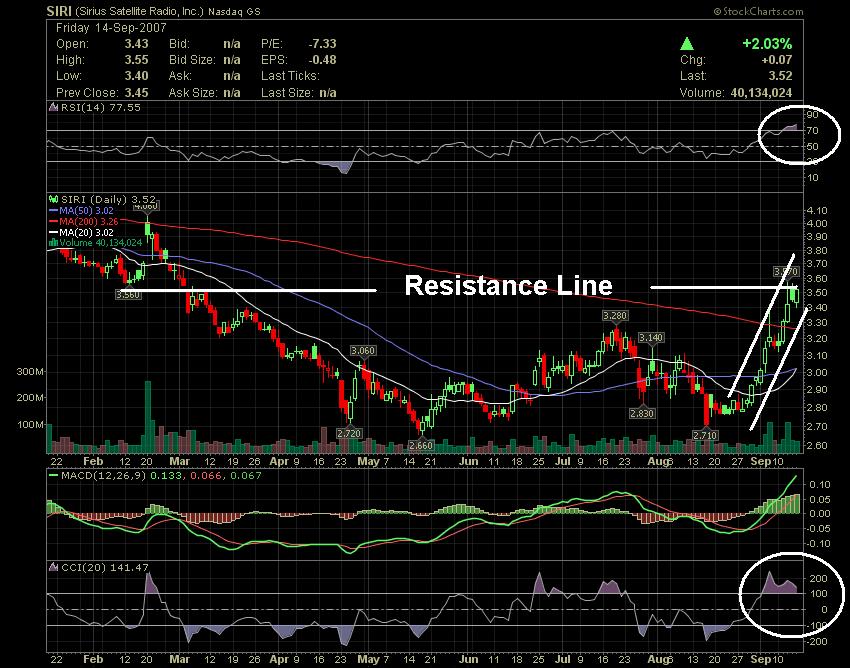
Task: Click the 200M volume axis label
Action: click(x=29, y=397)
